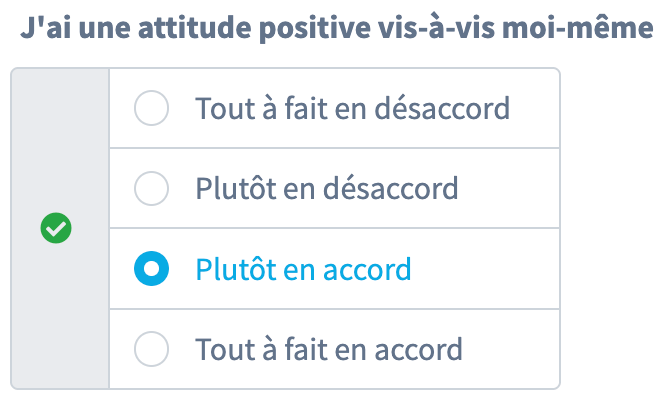This screenshot has height=400, width=660.
Task: Click the 'Tout à fait en accord' label text
Action: 329,349
